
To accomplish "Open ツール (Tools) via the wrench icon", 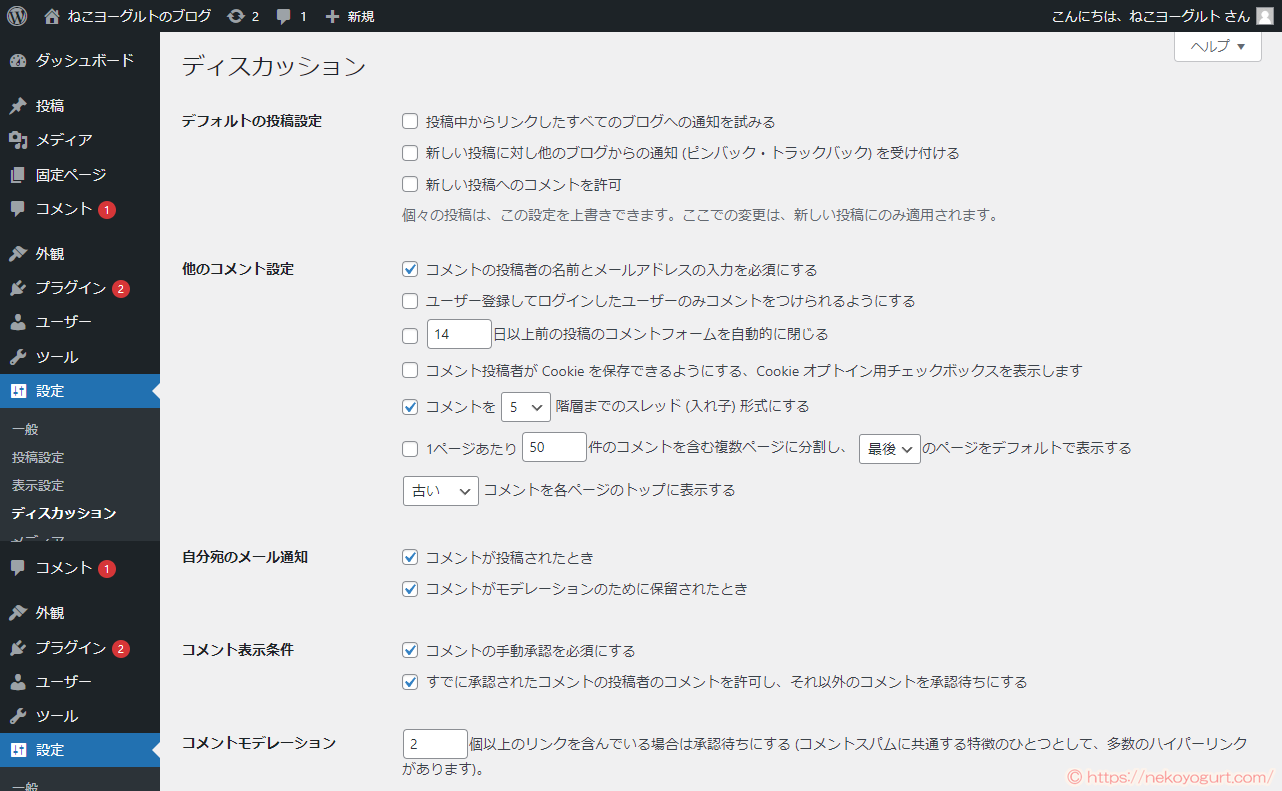I will 18,356.
